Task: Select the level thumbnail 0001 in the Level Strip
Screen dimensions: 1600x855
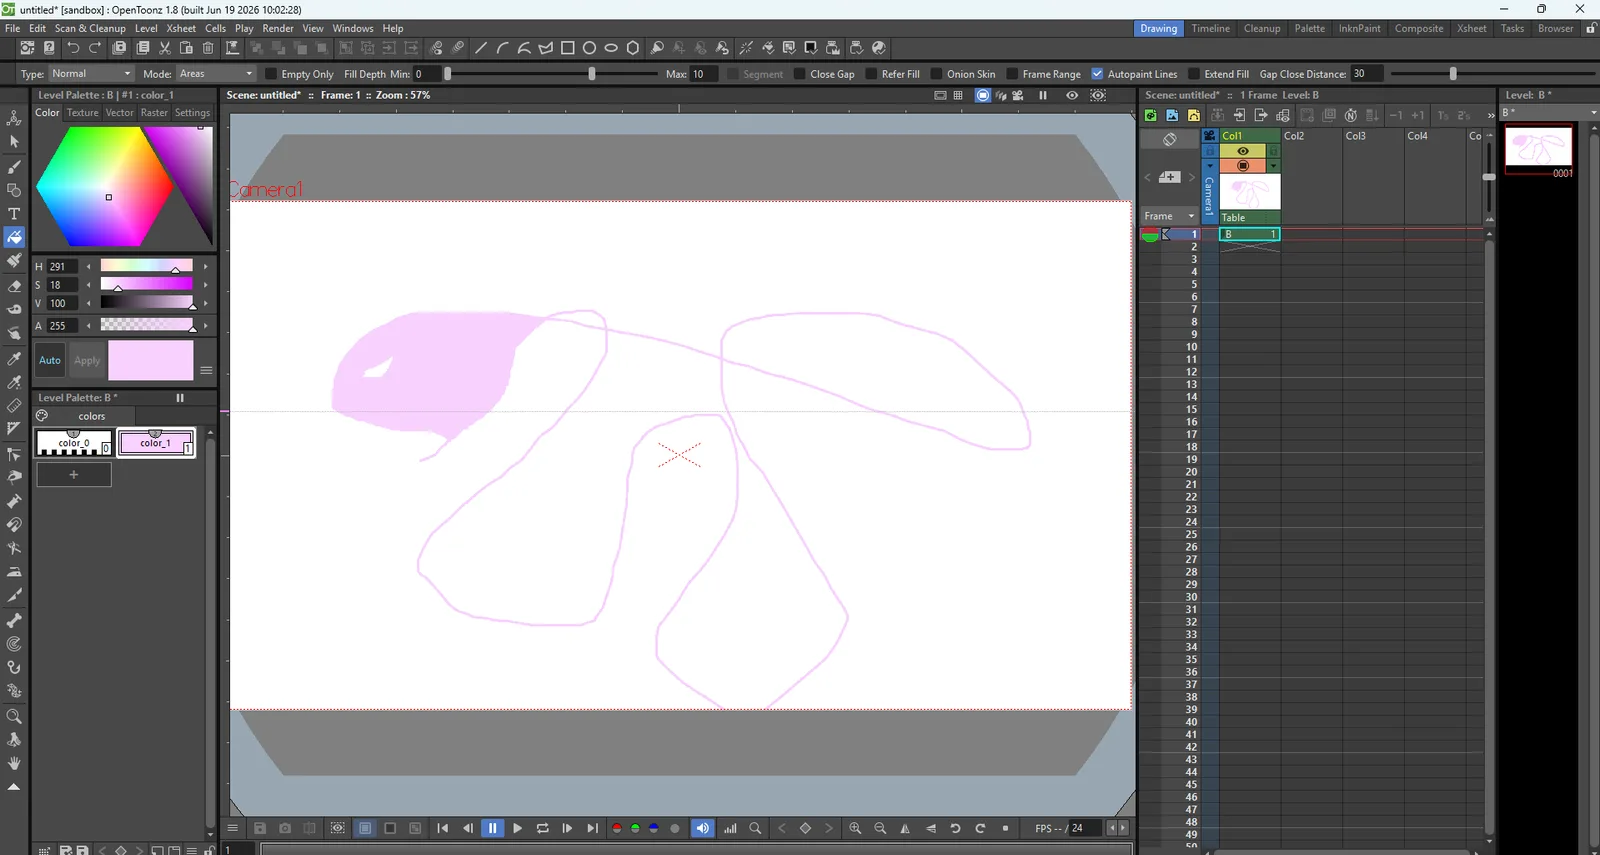Action: coord(1539,149)
